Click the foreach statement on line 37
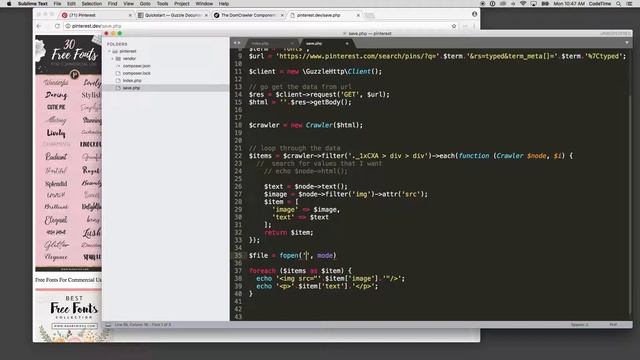Image resolution: width=640 pixels, height=360 pixels. point(300,271)
